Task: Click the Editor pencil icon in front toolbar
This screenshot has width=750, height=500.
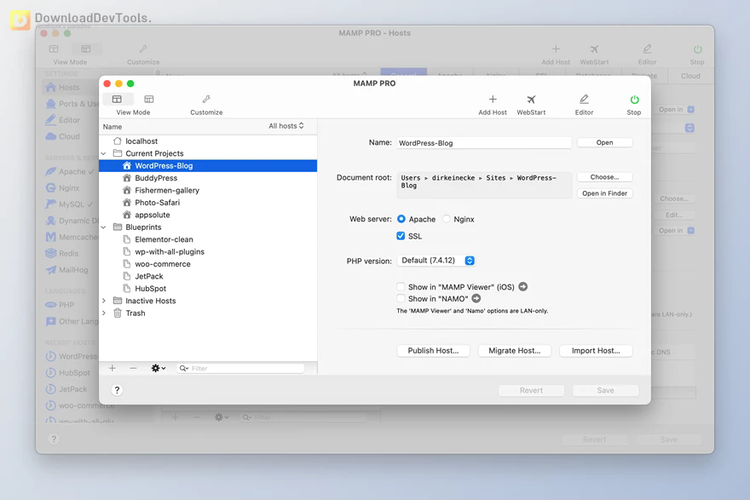Action: point(584,100)
